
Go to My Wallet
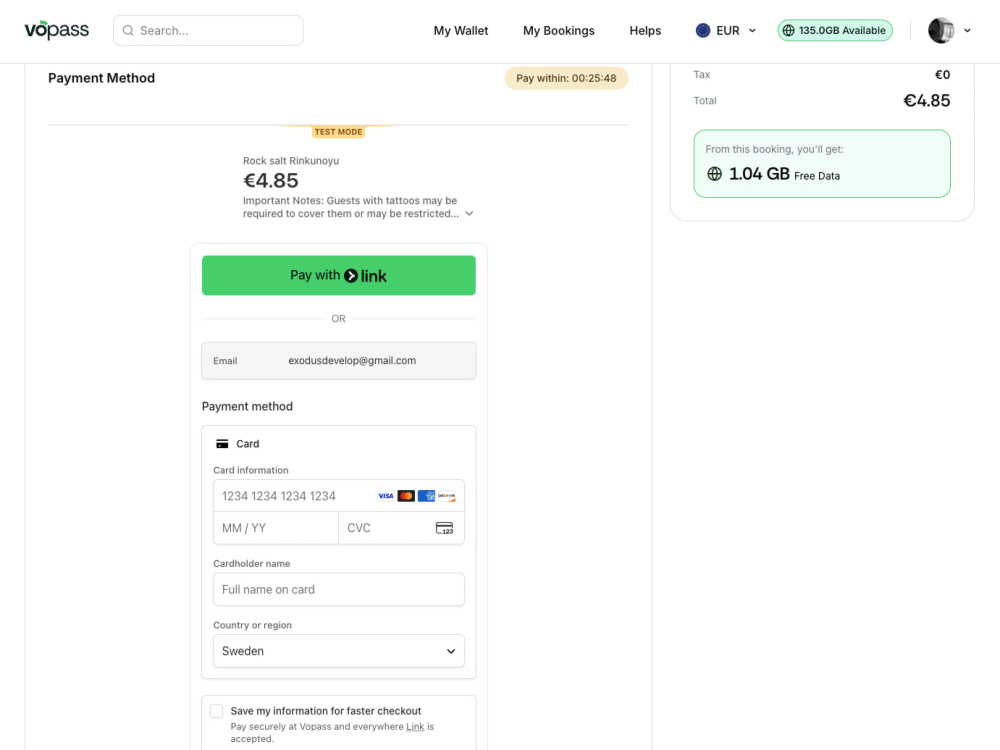point(460,31)
